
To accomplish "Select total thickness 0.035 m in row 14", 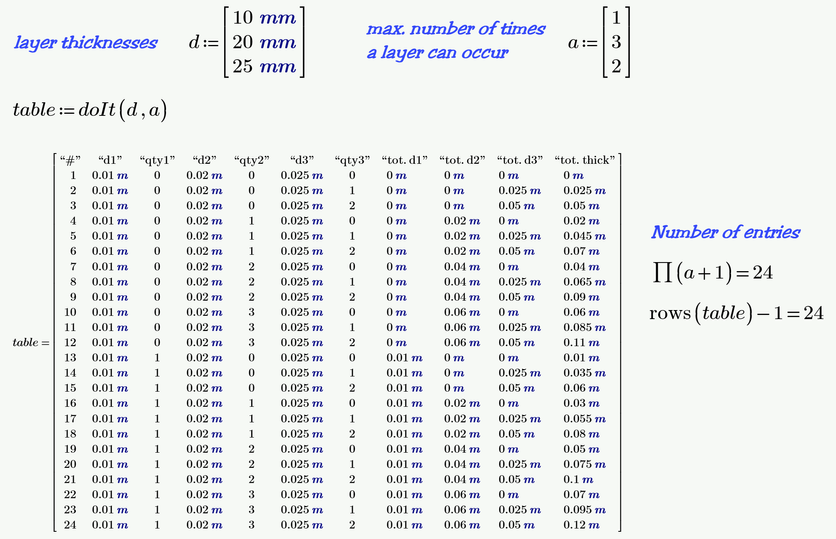I will pos(585,373).
